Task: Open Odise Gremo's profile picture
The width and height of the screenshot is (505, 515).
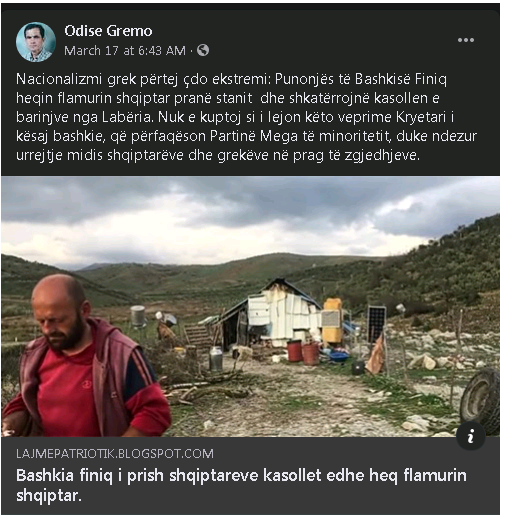Action: pyautogui.click(x=36, y=42)
